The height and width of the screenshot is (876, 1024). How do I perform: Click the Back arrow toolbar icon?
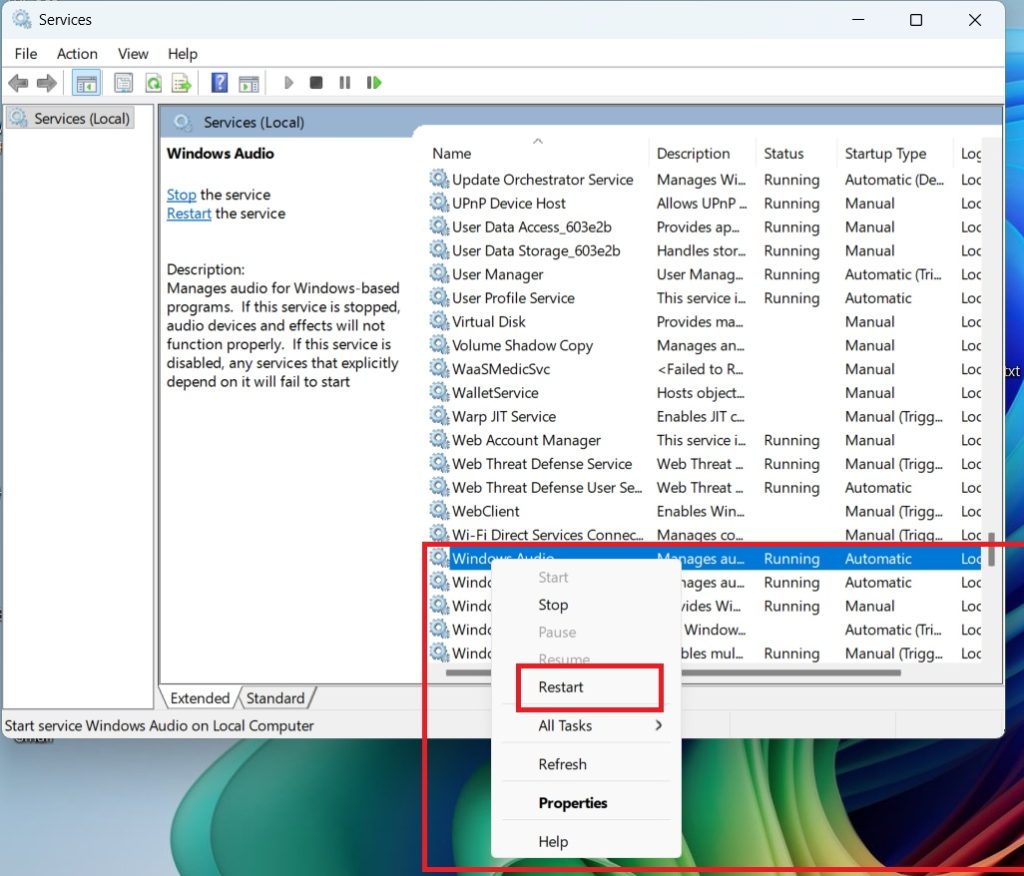click(18, 83)
